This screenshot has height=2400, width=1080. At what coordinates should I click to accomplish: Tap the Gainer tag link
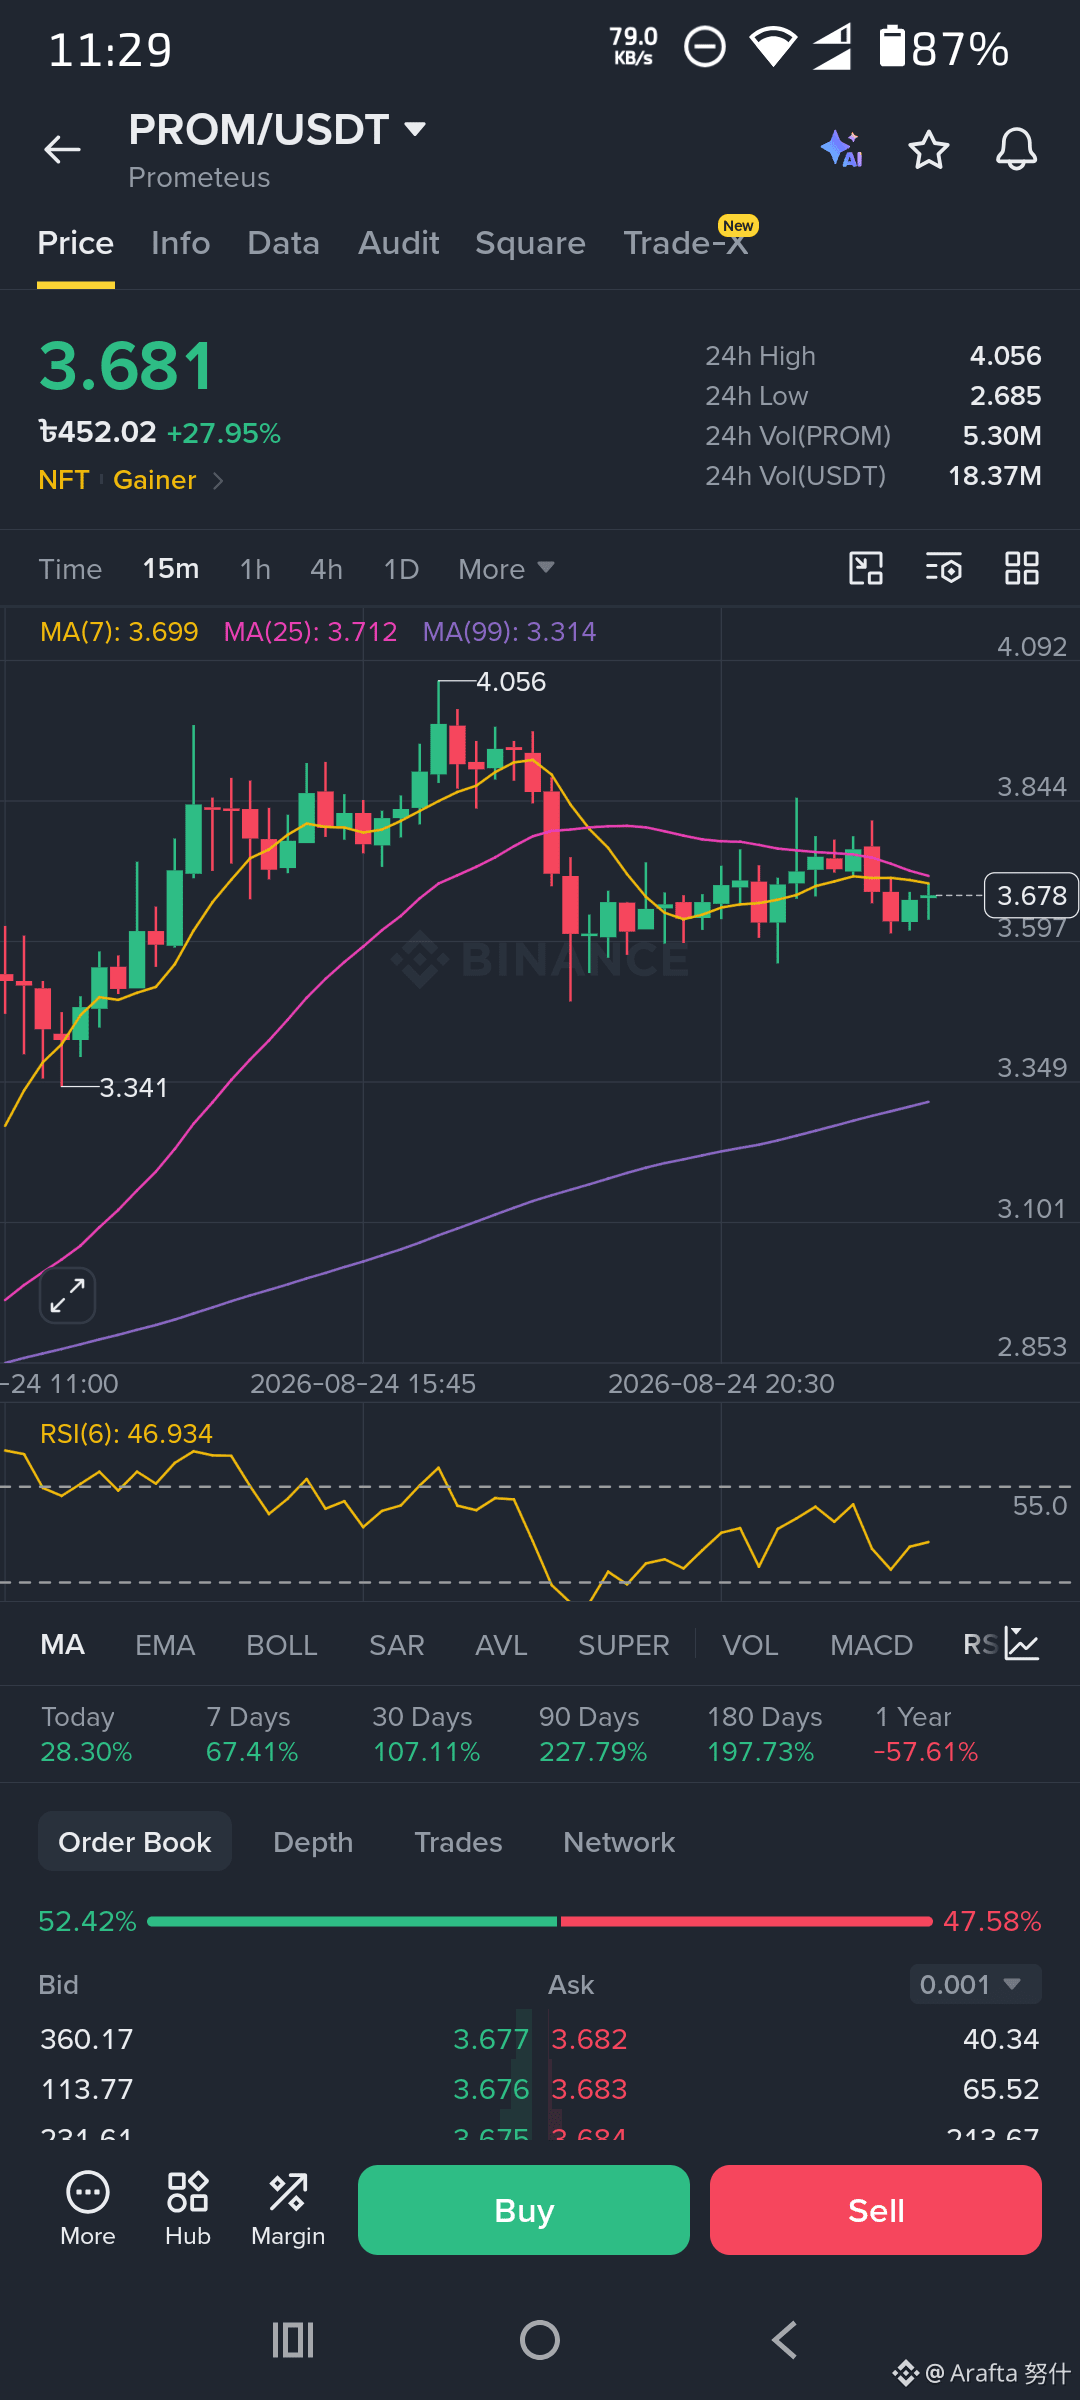155,481
